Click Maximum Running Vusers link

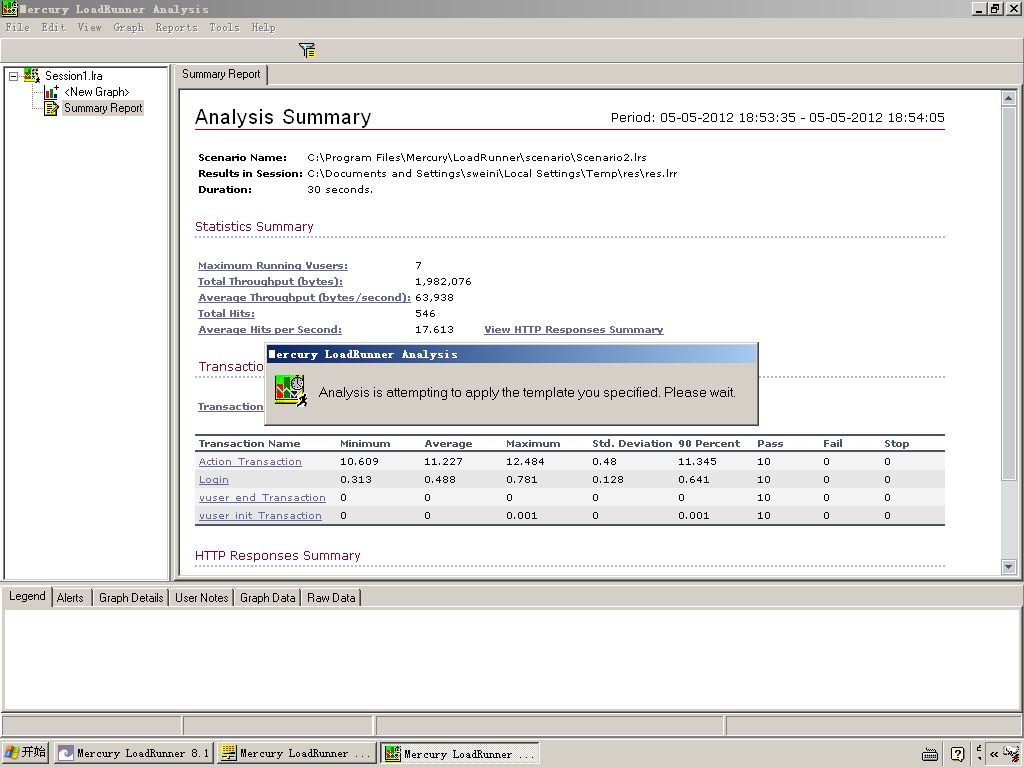click(x=272, y=266)
